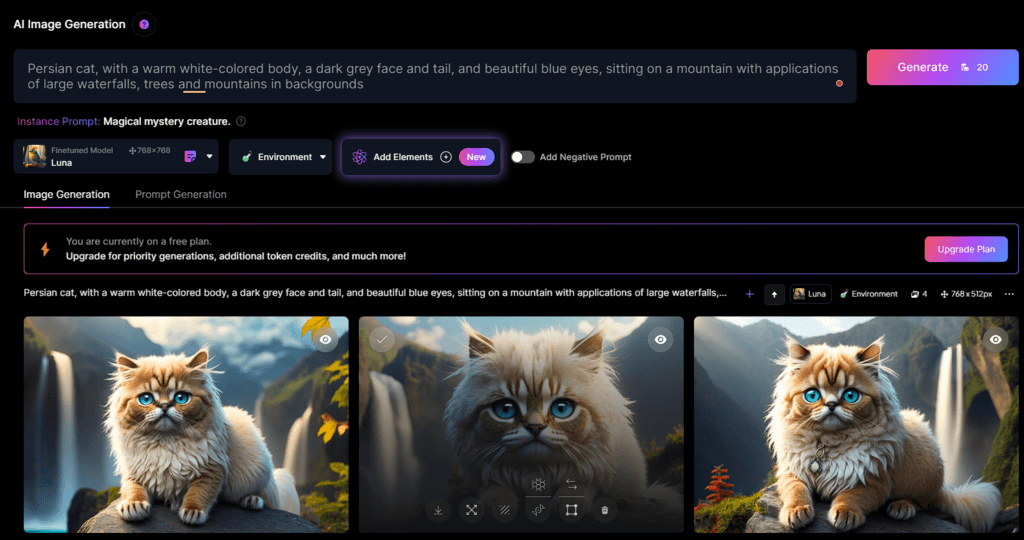Click the Generate button

coord(942,67)
